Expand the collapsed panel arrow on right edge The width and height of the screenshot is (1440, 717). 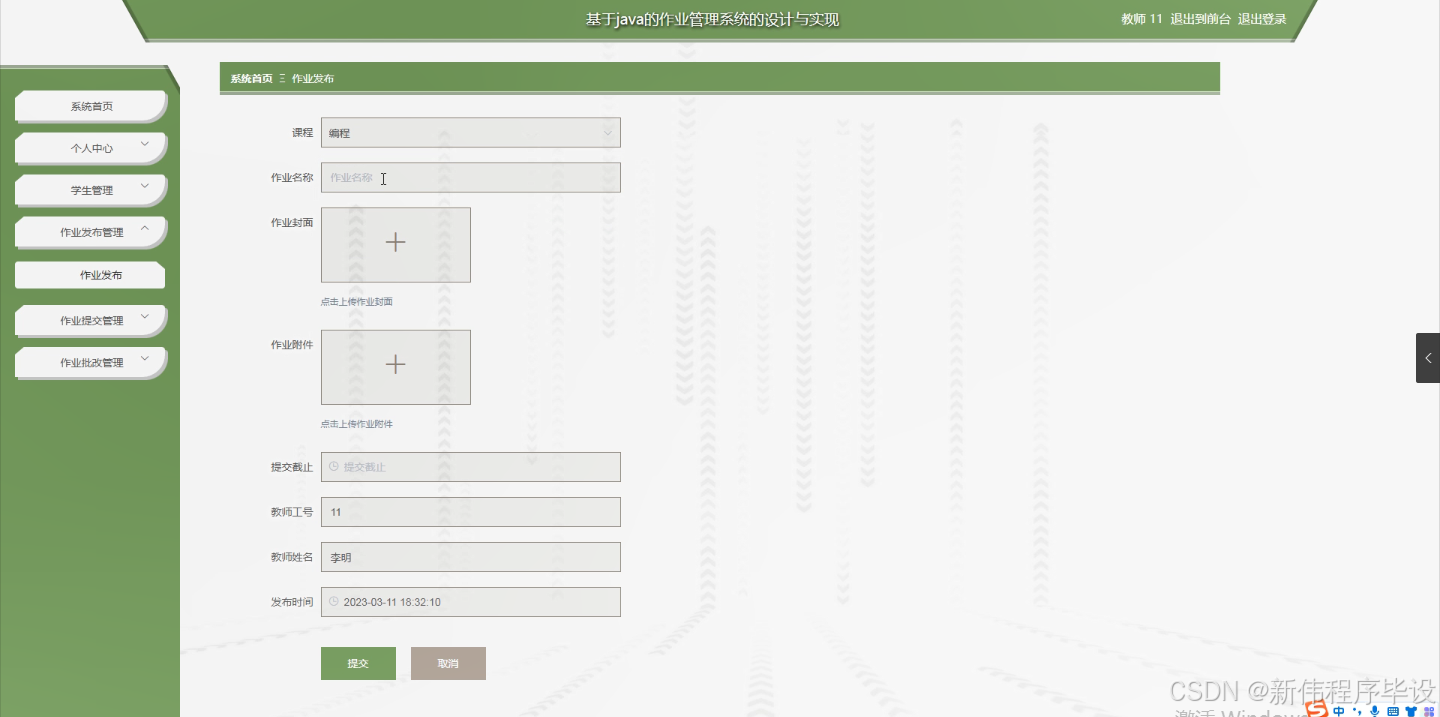1428,358
